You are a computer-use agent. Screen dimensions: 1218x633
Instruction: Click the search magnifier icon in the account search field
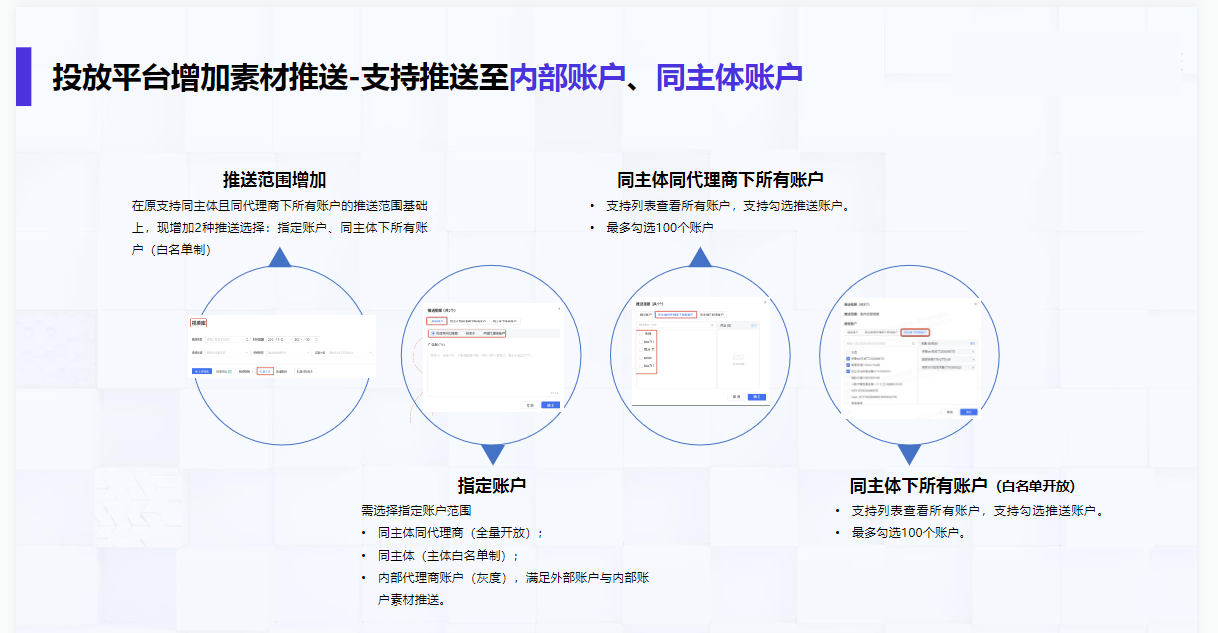[x=913, y=344]
